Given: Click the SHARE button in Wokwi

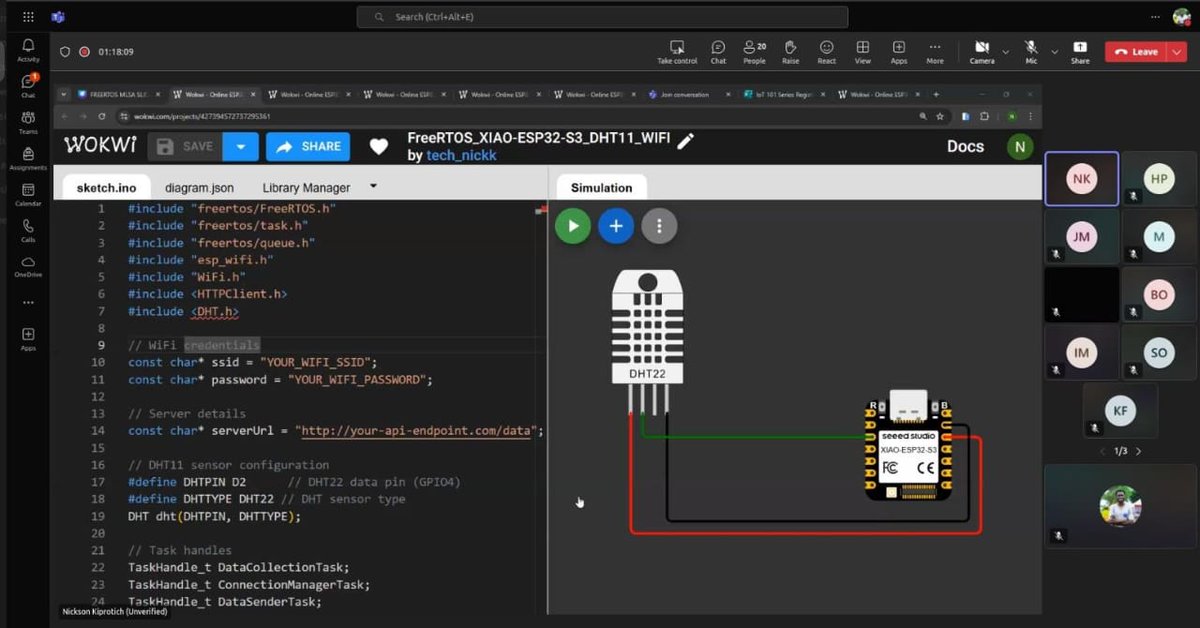Looking at the screenshot, I should click(308, 146).
